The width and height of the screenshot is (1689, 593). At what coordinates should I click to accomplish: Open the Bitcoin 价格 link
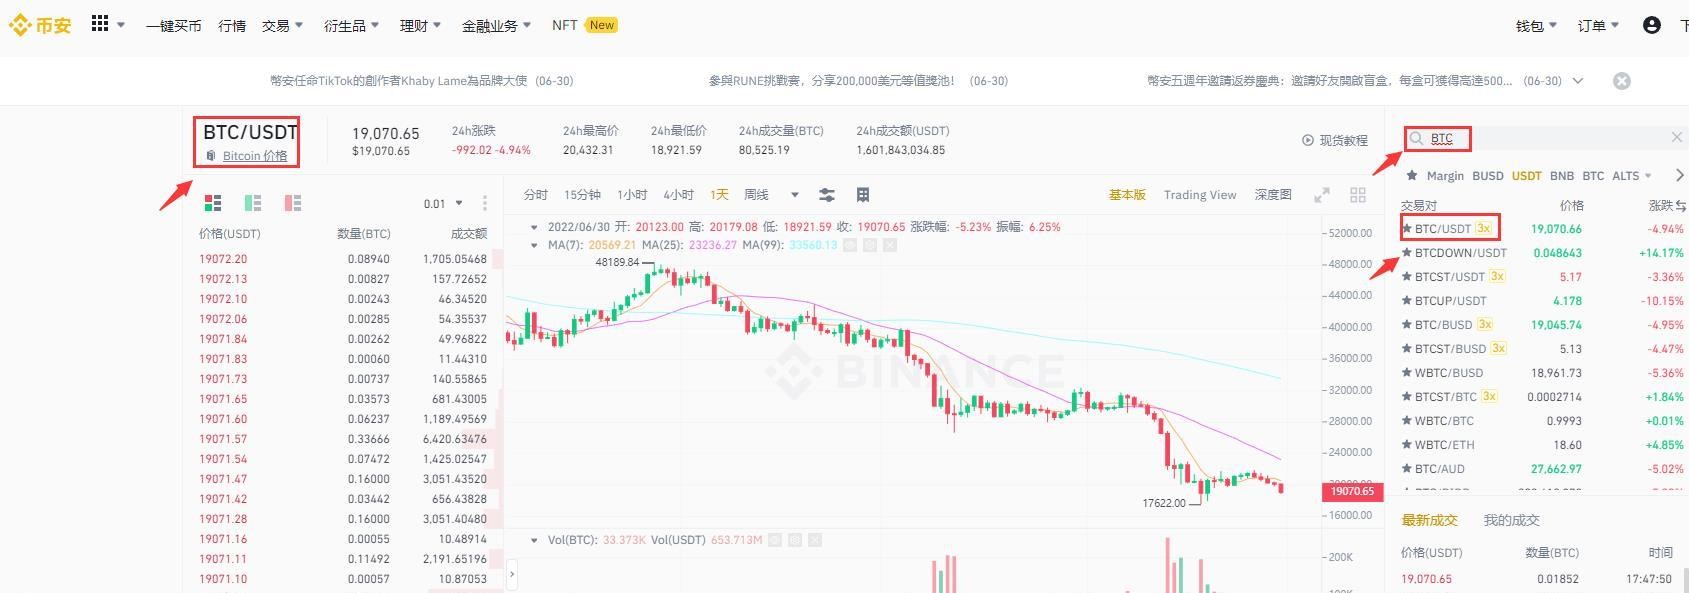254,156
